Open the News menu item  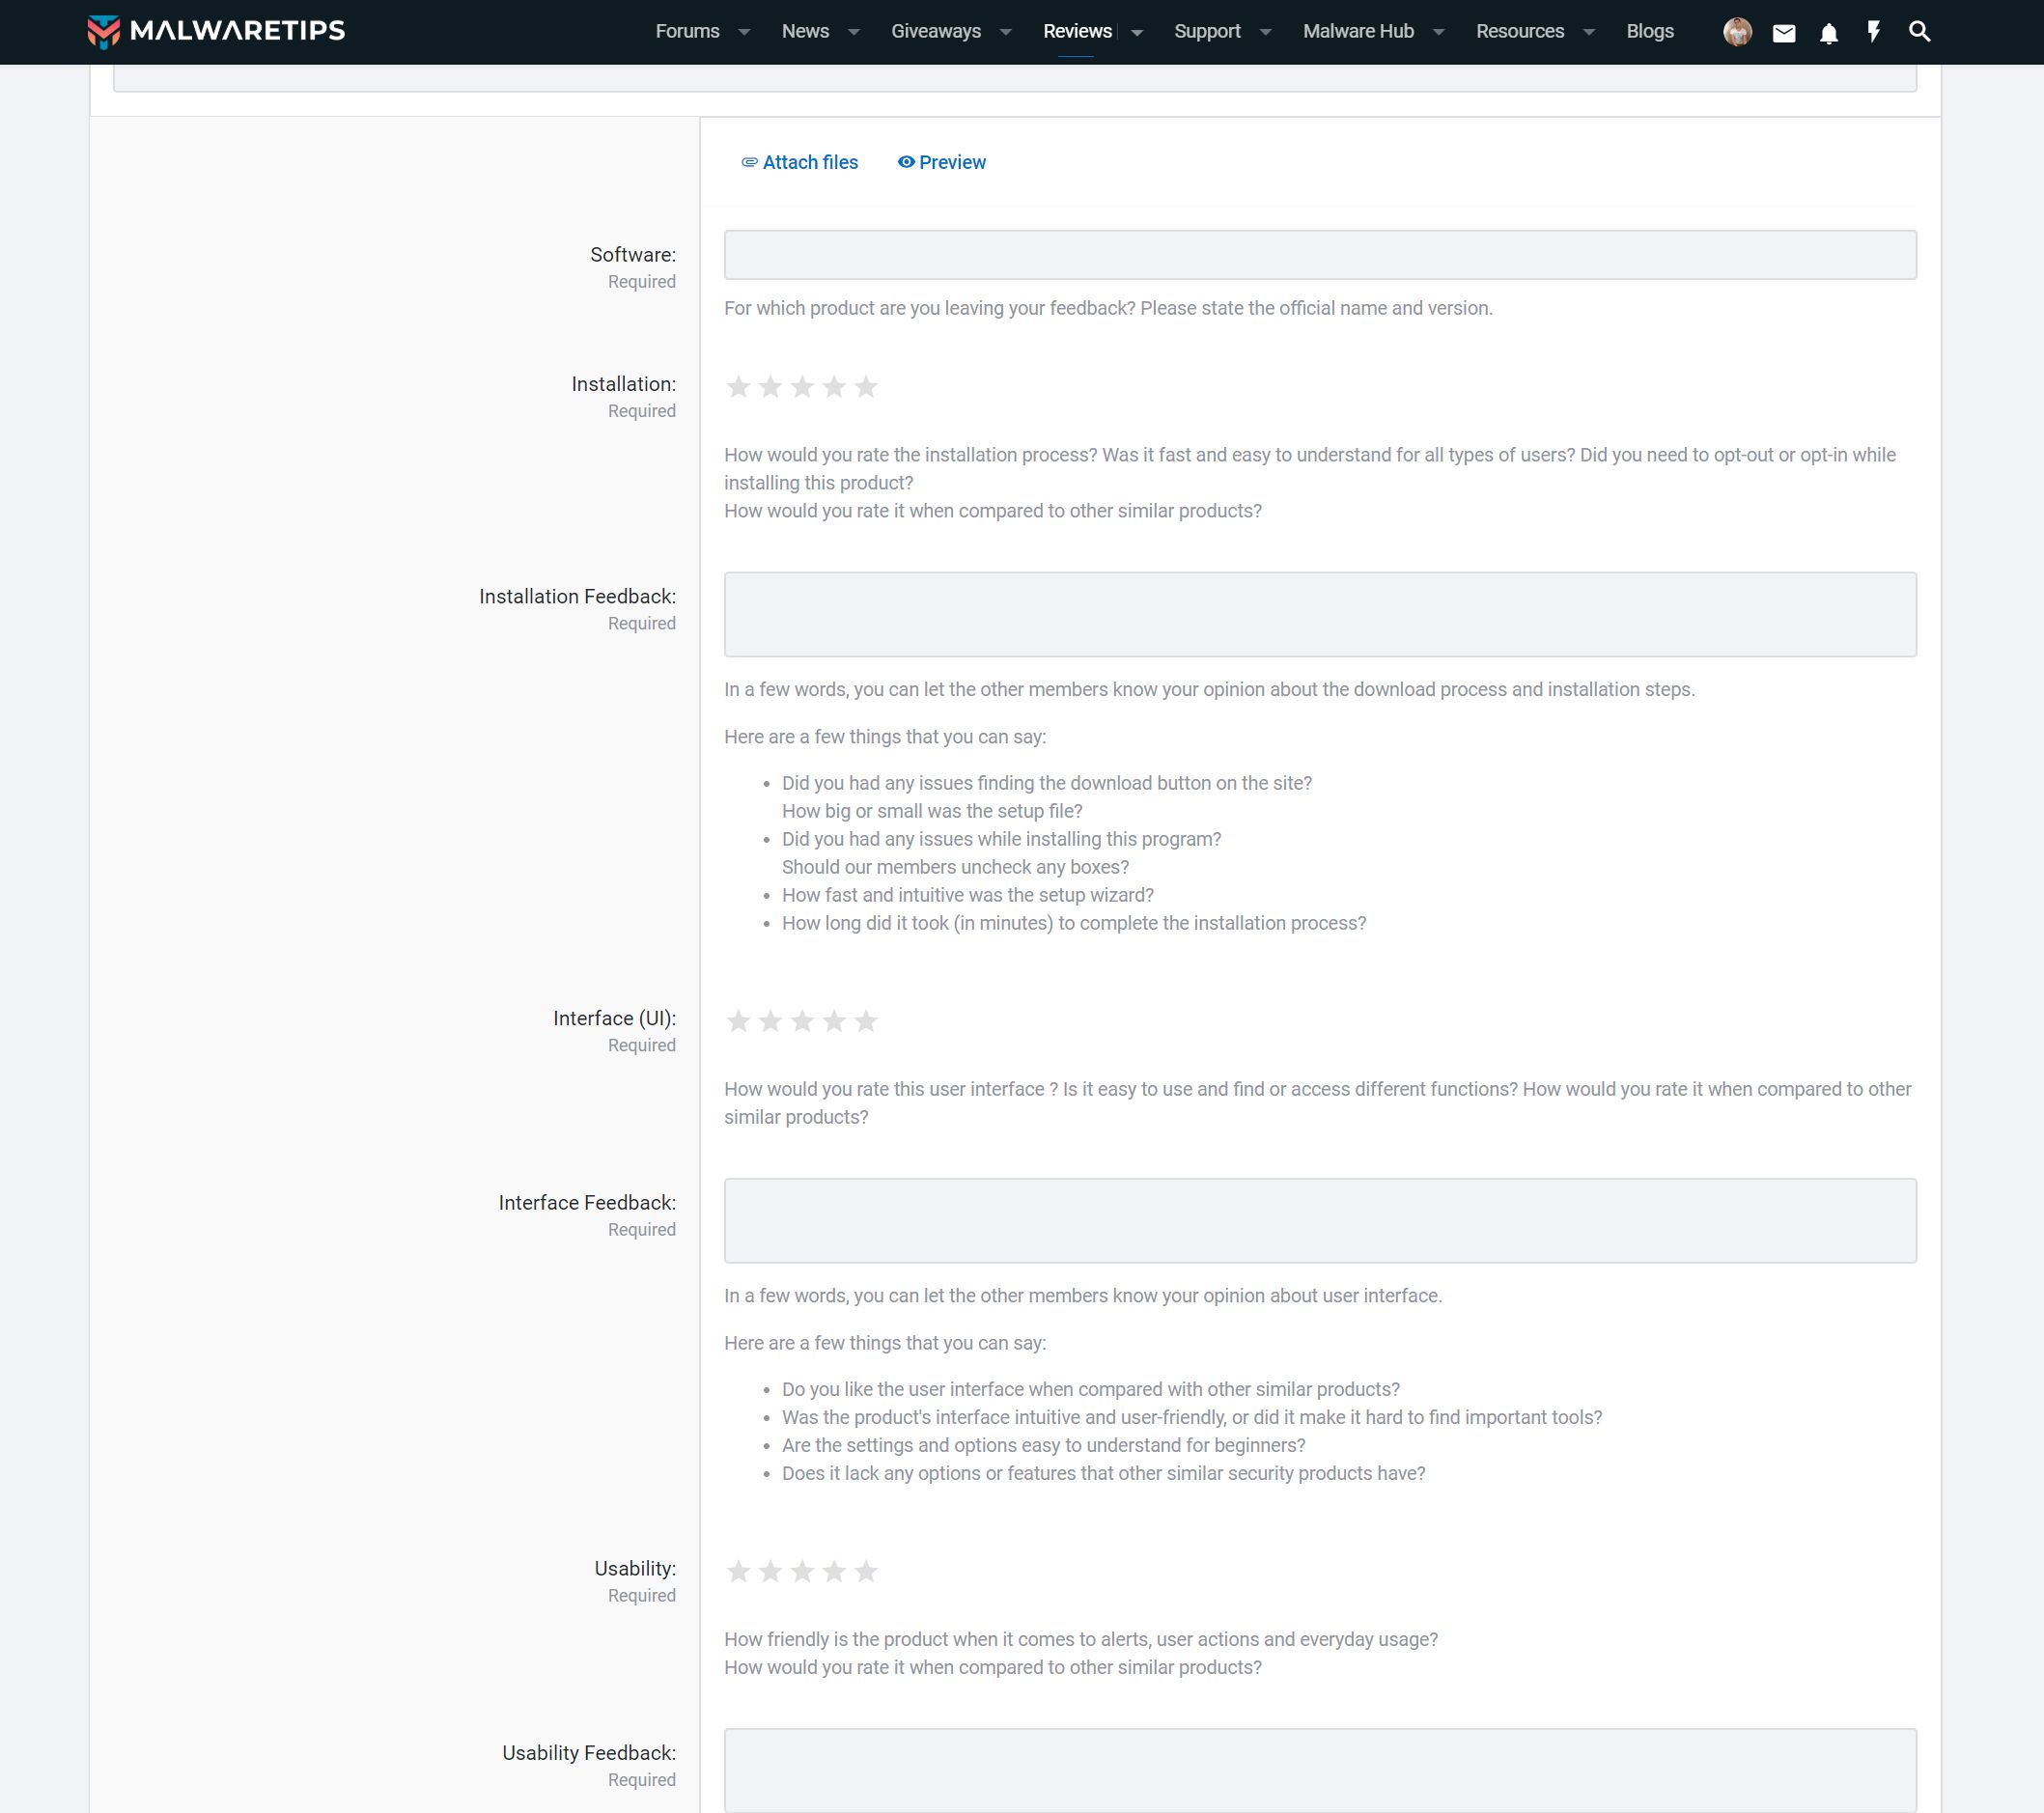point(805,31)
